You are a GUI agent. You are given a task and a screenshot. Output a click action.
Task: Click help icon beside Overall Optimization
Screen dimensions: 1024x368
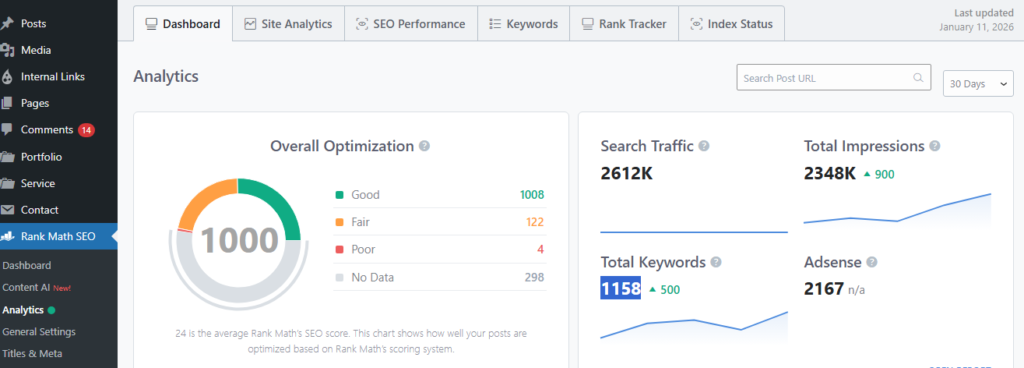(x=424, y=146)
